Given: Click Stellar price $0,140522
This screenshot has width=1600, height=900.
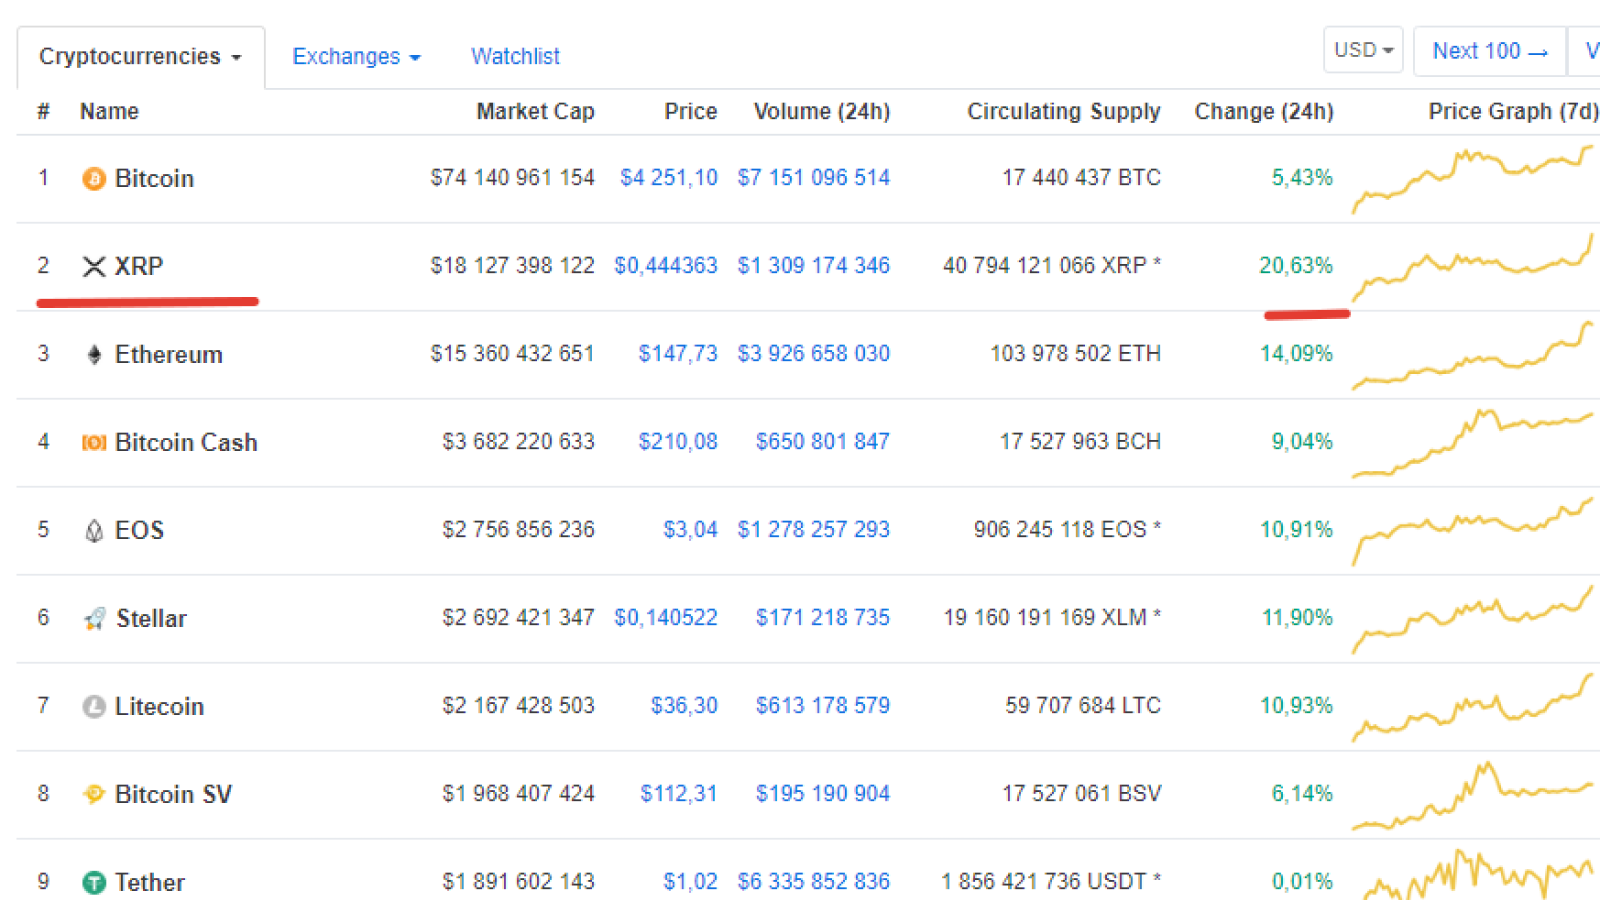Looking at the screenshot, I should (x=666, y=618).
